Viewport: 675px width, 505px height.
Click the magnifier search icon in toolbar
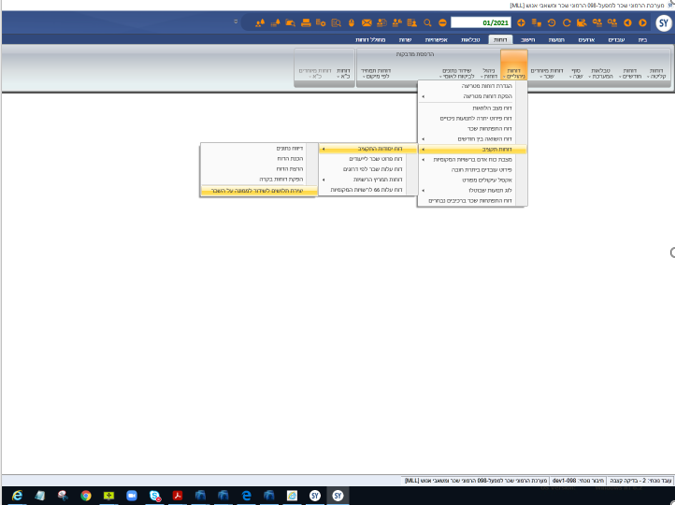point(428,23)
